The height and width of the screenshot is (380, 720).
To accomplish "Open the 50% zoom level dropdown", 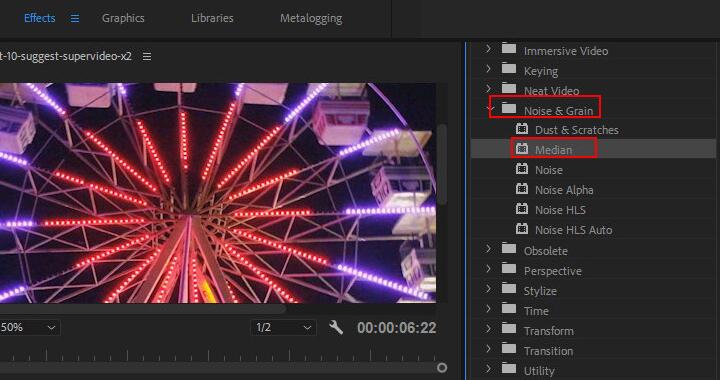I will coord(29,328).
